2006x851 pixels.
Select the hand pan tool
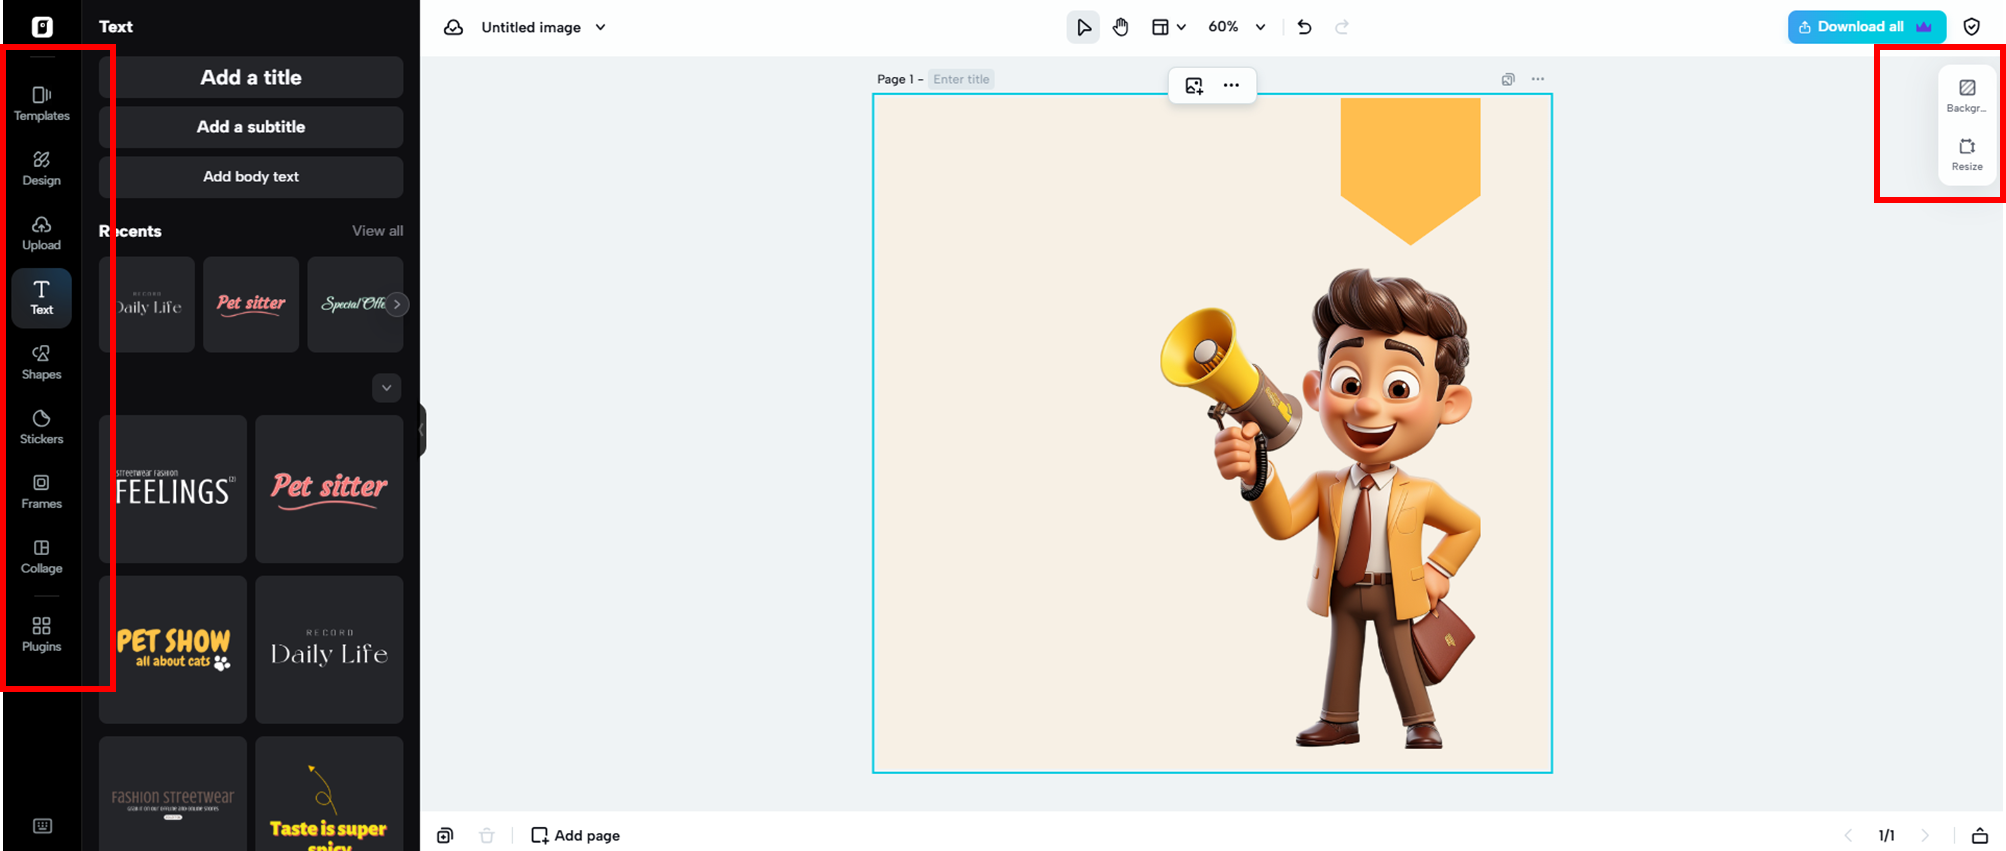pyautogui.click(x=1120, y=27)
